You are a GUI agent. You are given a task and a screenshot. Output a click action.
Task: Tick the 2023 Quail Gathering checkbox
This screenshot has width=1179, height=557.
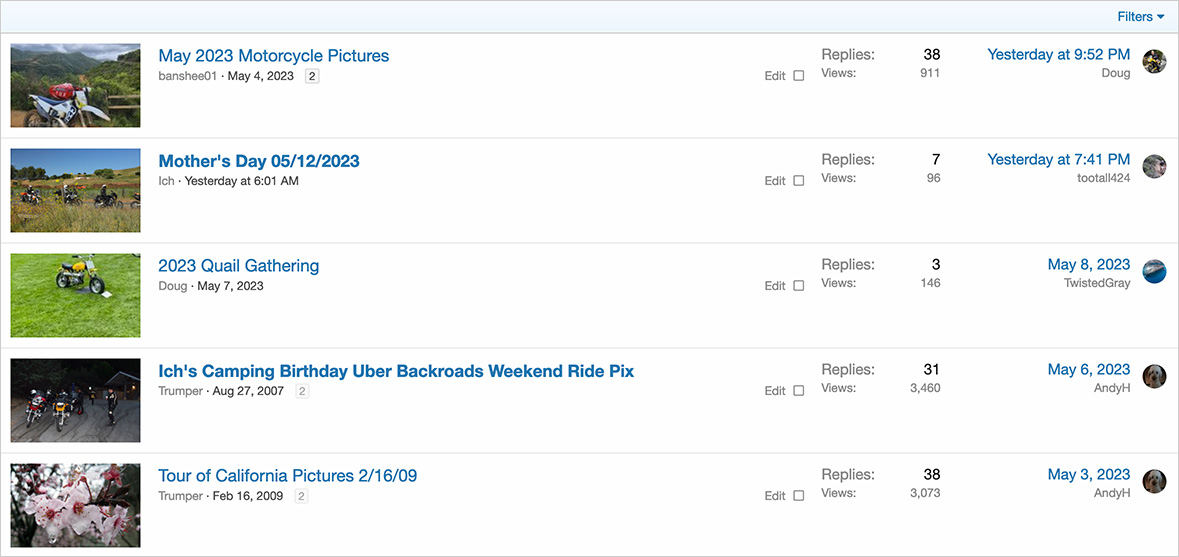pyautogui.click(x=798, y=286)
